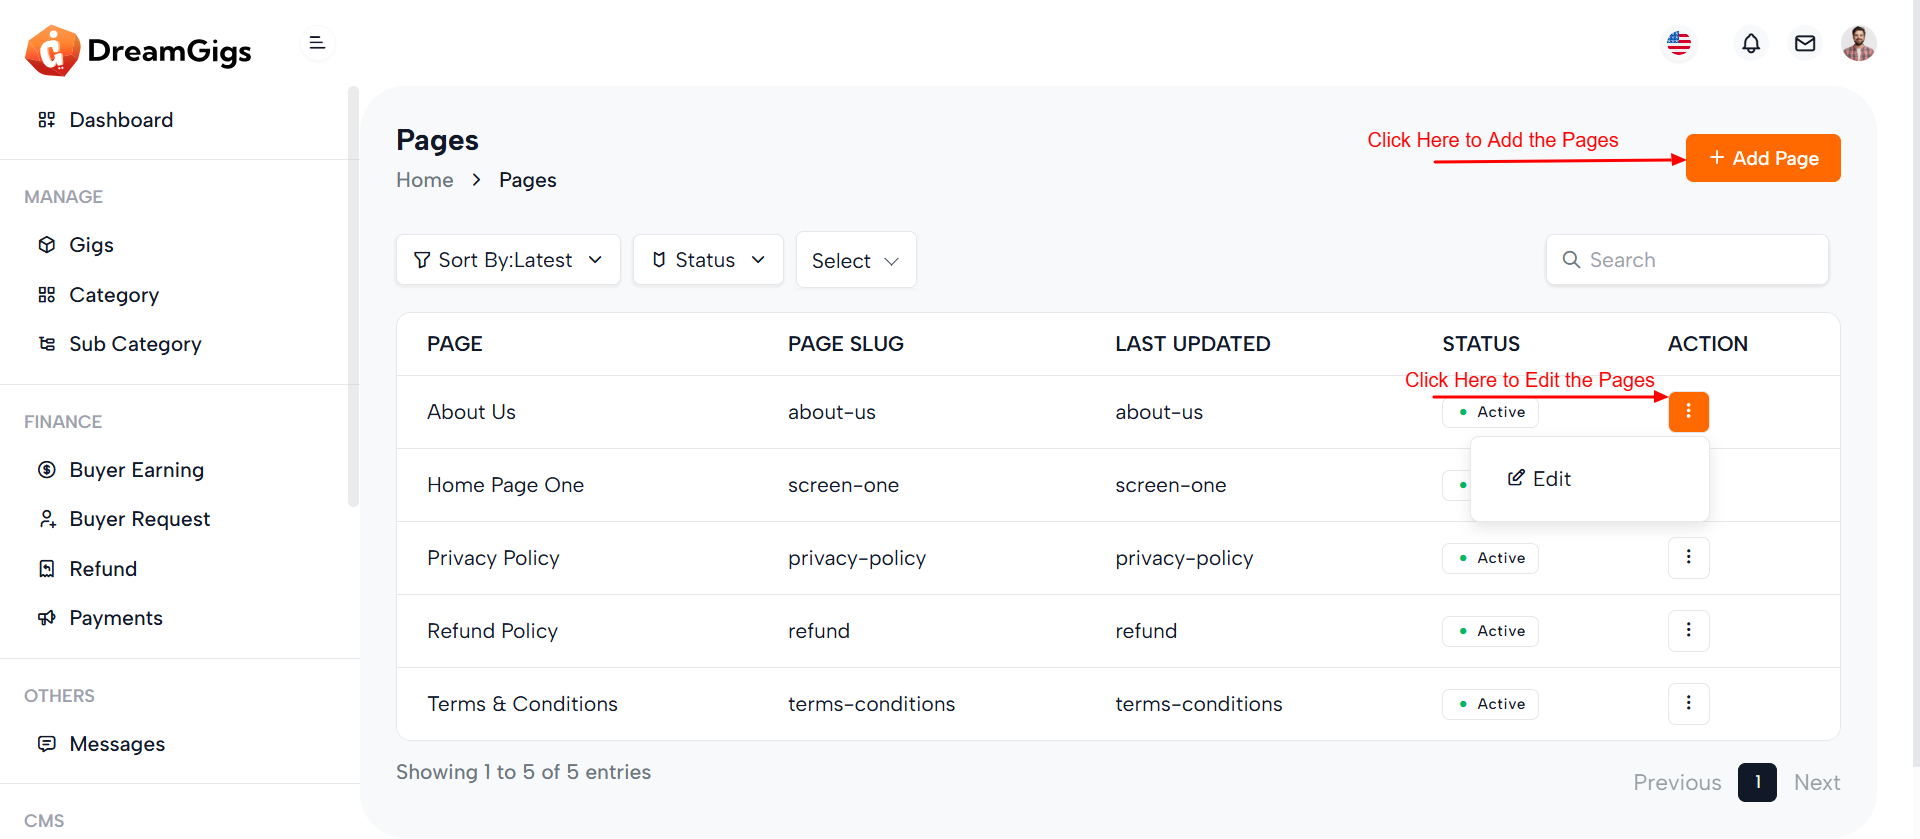Open action menu for Terms & Conditions row
Screen dimensions: 1920x839
[1688, 704]
